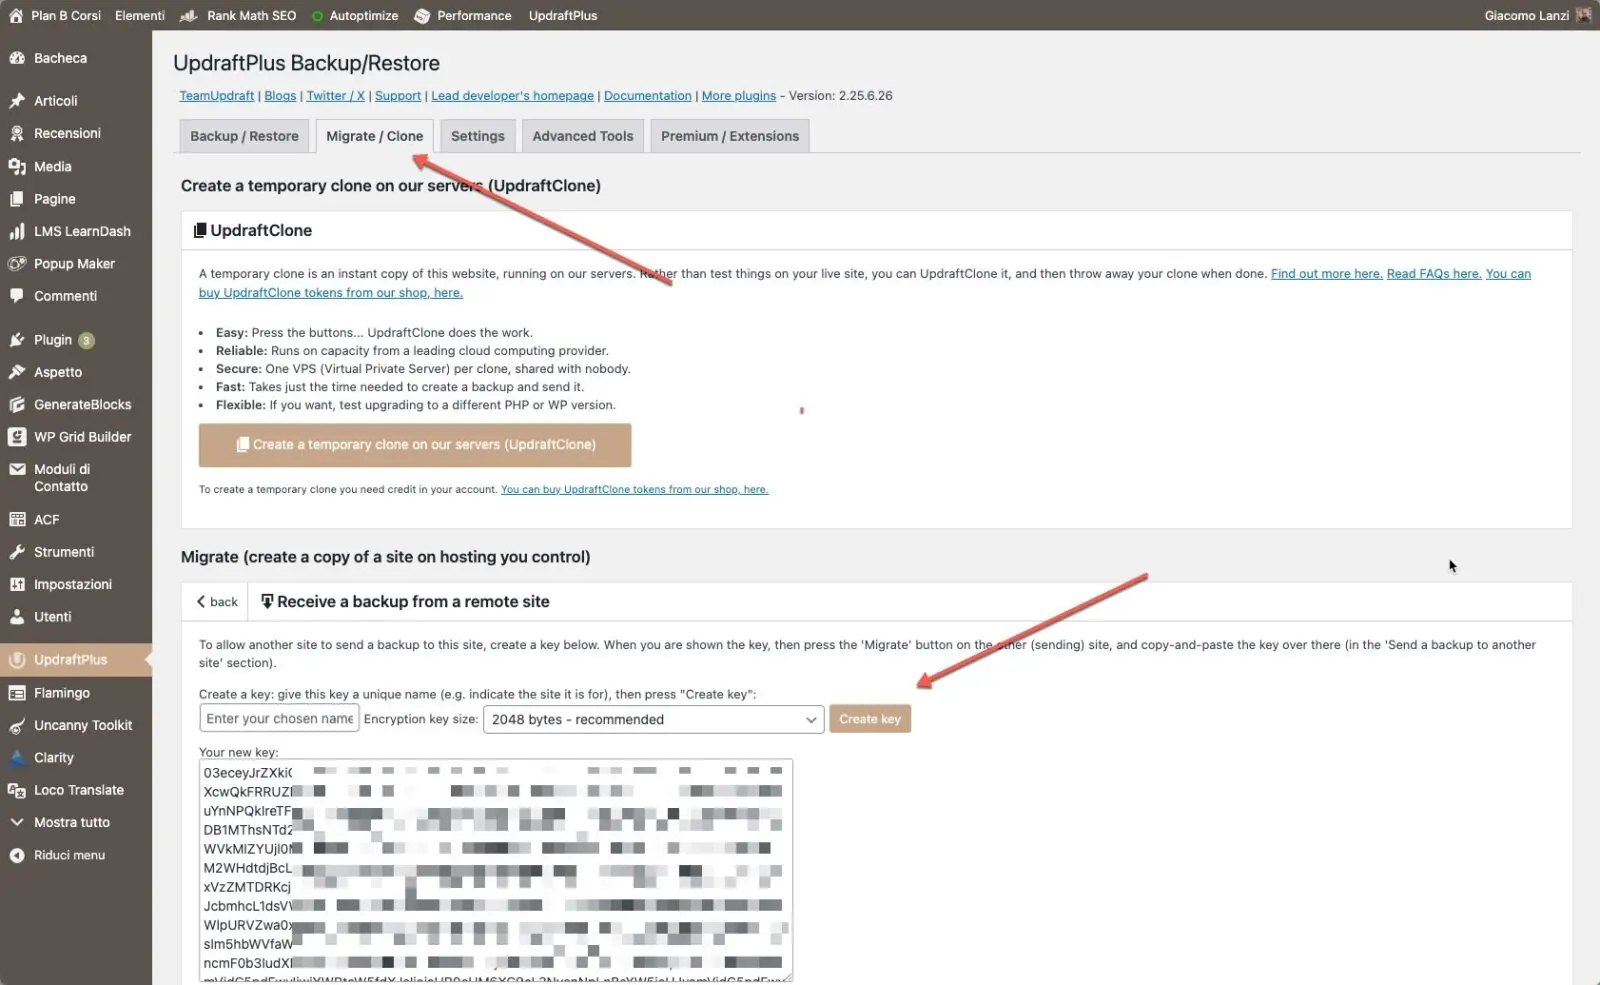The width and height of the screenshot is (1600, 985).
Task: Click Create a temporary clone button
Action: point(415,445)
